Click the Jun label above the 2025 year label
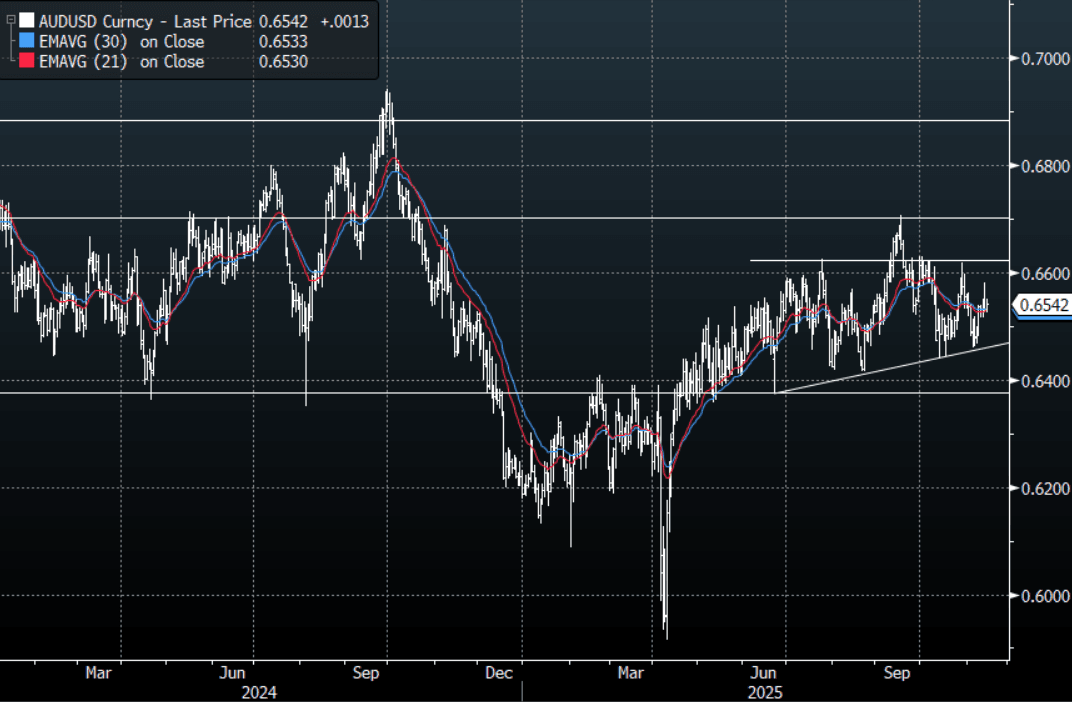This screenshot has width=1072, height=702. (765, 674)
